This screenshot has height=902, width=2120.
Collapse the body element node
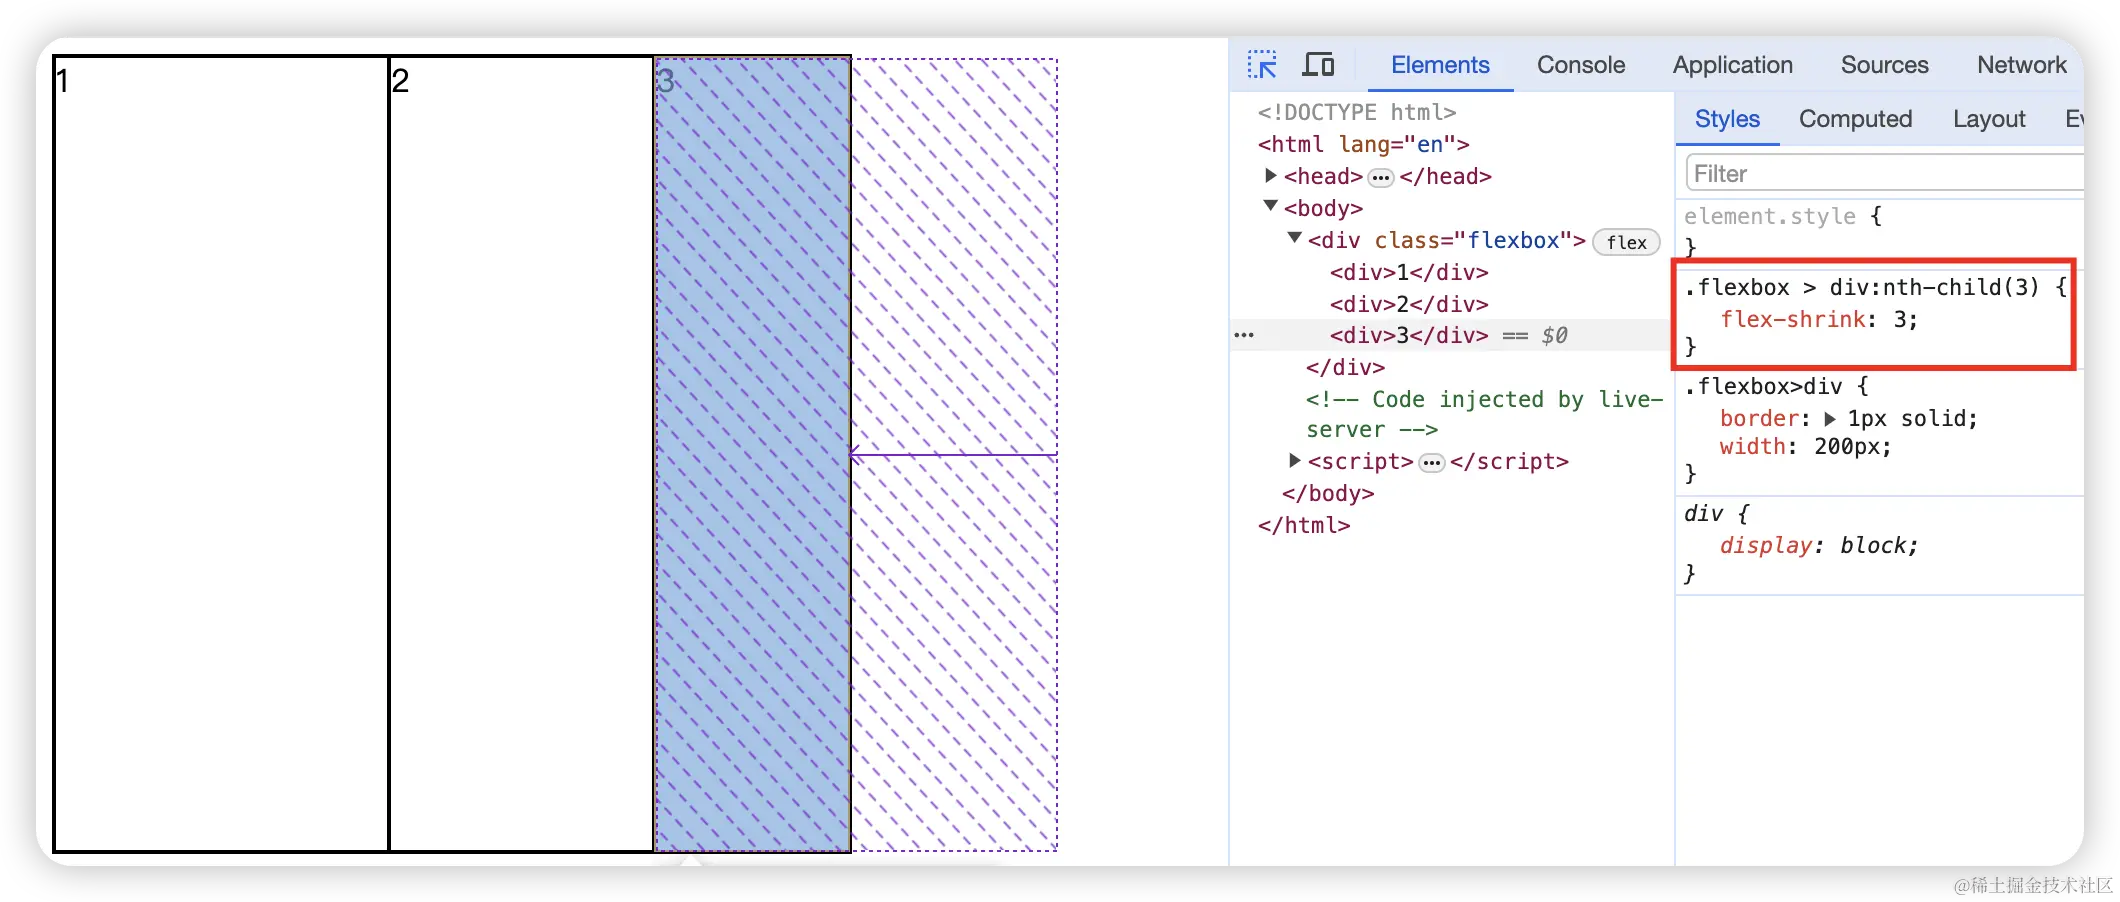point(1270,207)
